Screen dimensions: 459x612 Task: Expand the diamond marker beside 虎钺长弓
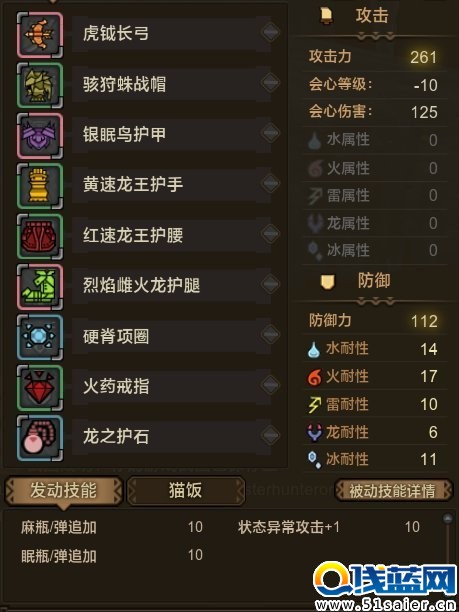(x=270, y=32)
